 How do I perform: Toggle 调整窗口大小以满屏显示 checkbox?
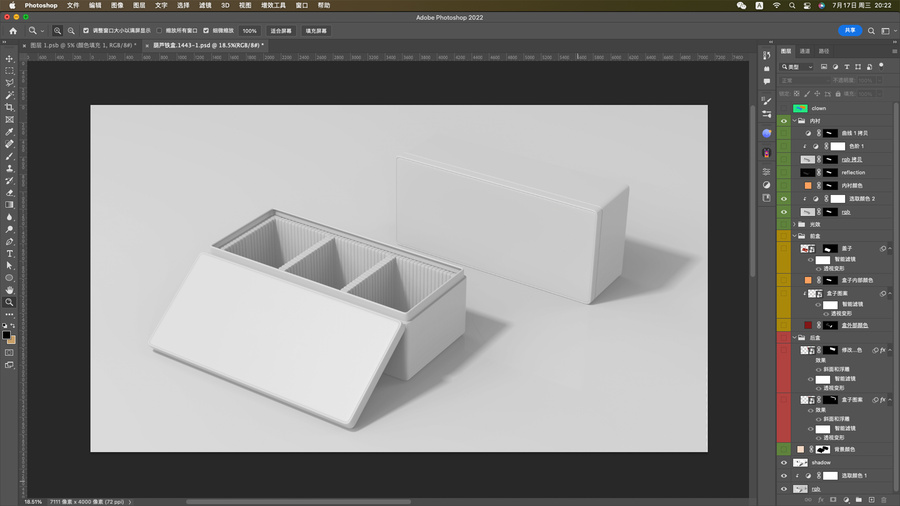(86, 31)
